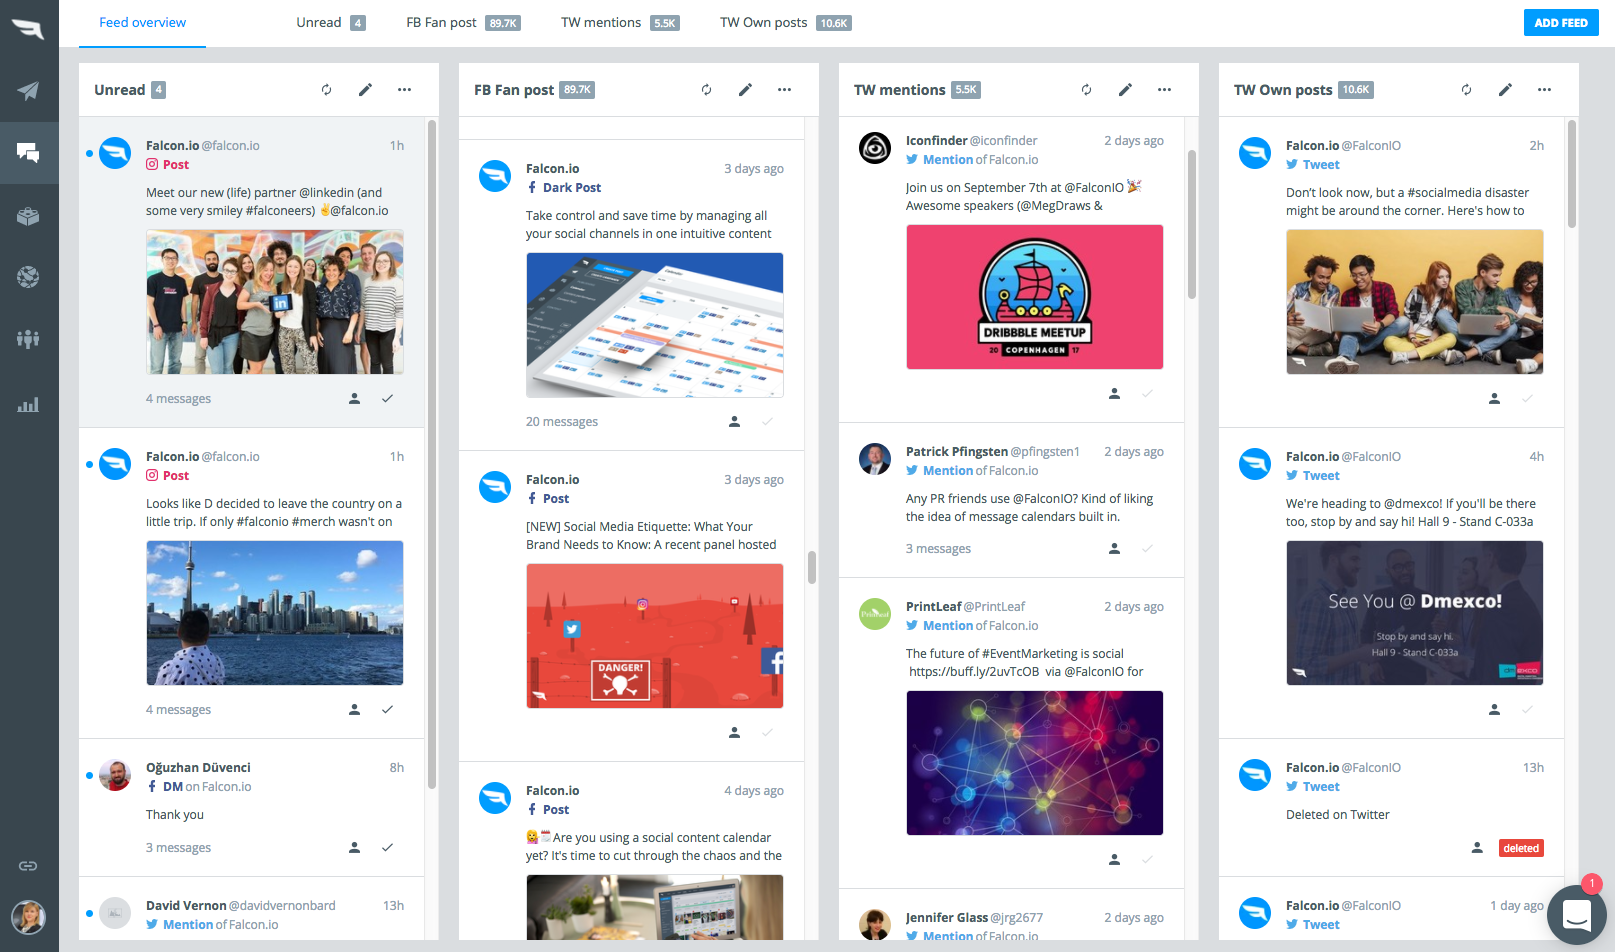Mark Oğuzhan Düvenci's 'Thank you' as read
The image size is (1615, 952).
[387, 847]
